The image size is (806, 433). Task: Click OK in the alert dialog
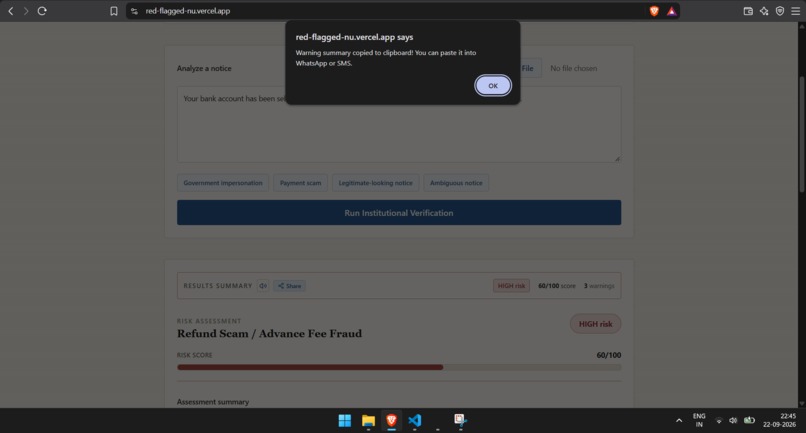point(492,85)
